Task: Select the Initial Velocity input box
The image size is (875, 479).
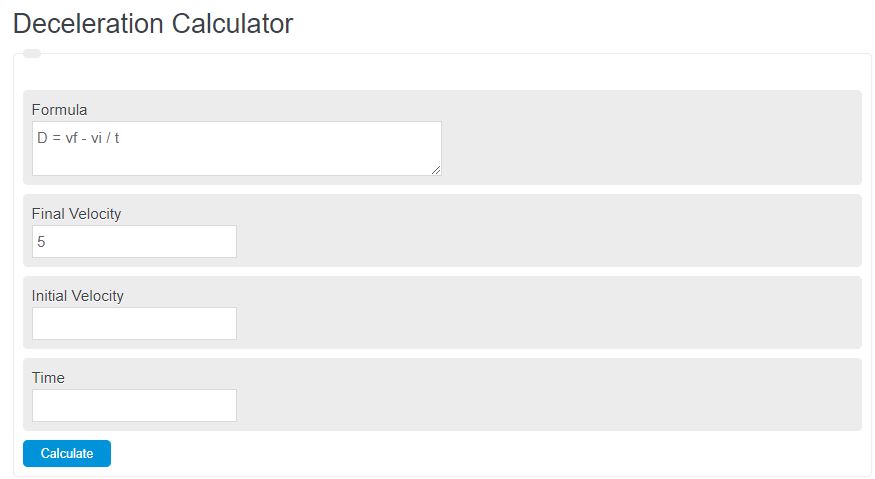Action: 134,323
